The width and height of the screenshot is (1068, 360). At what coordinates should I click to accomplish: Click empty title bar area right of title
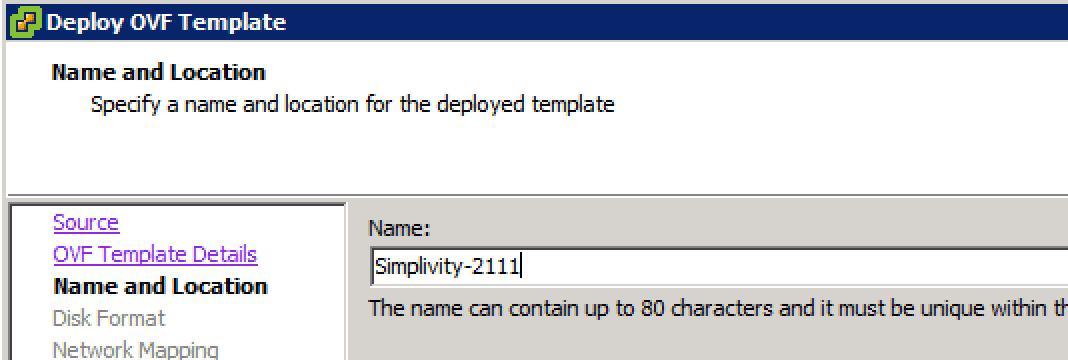674,22
